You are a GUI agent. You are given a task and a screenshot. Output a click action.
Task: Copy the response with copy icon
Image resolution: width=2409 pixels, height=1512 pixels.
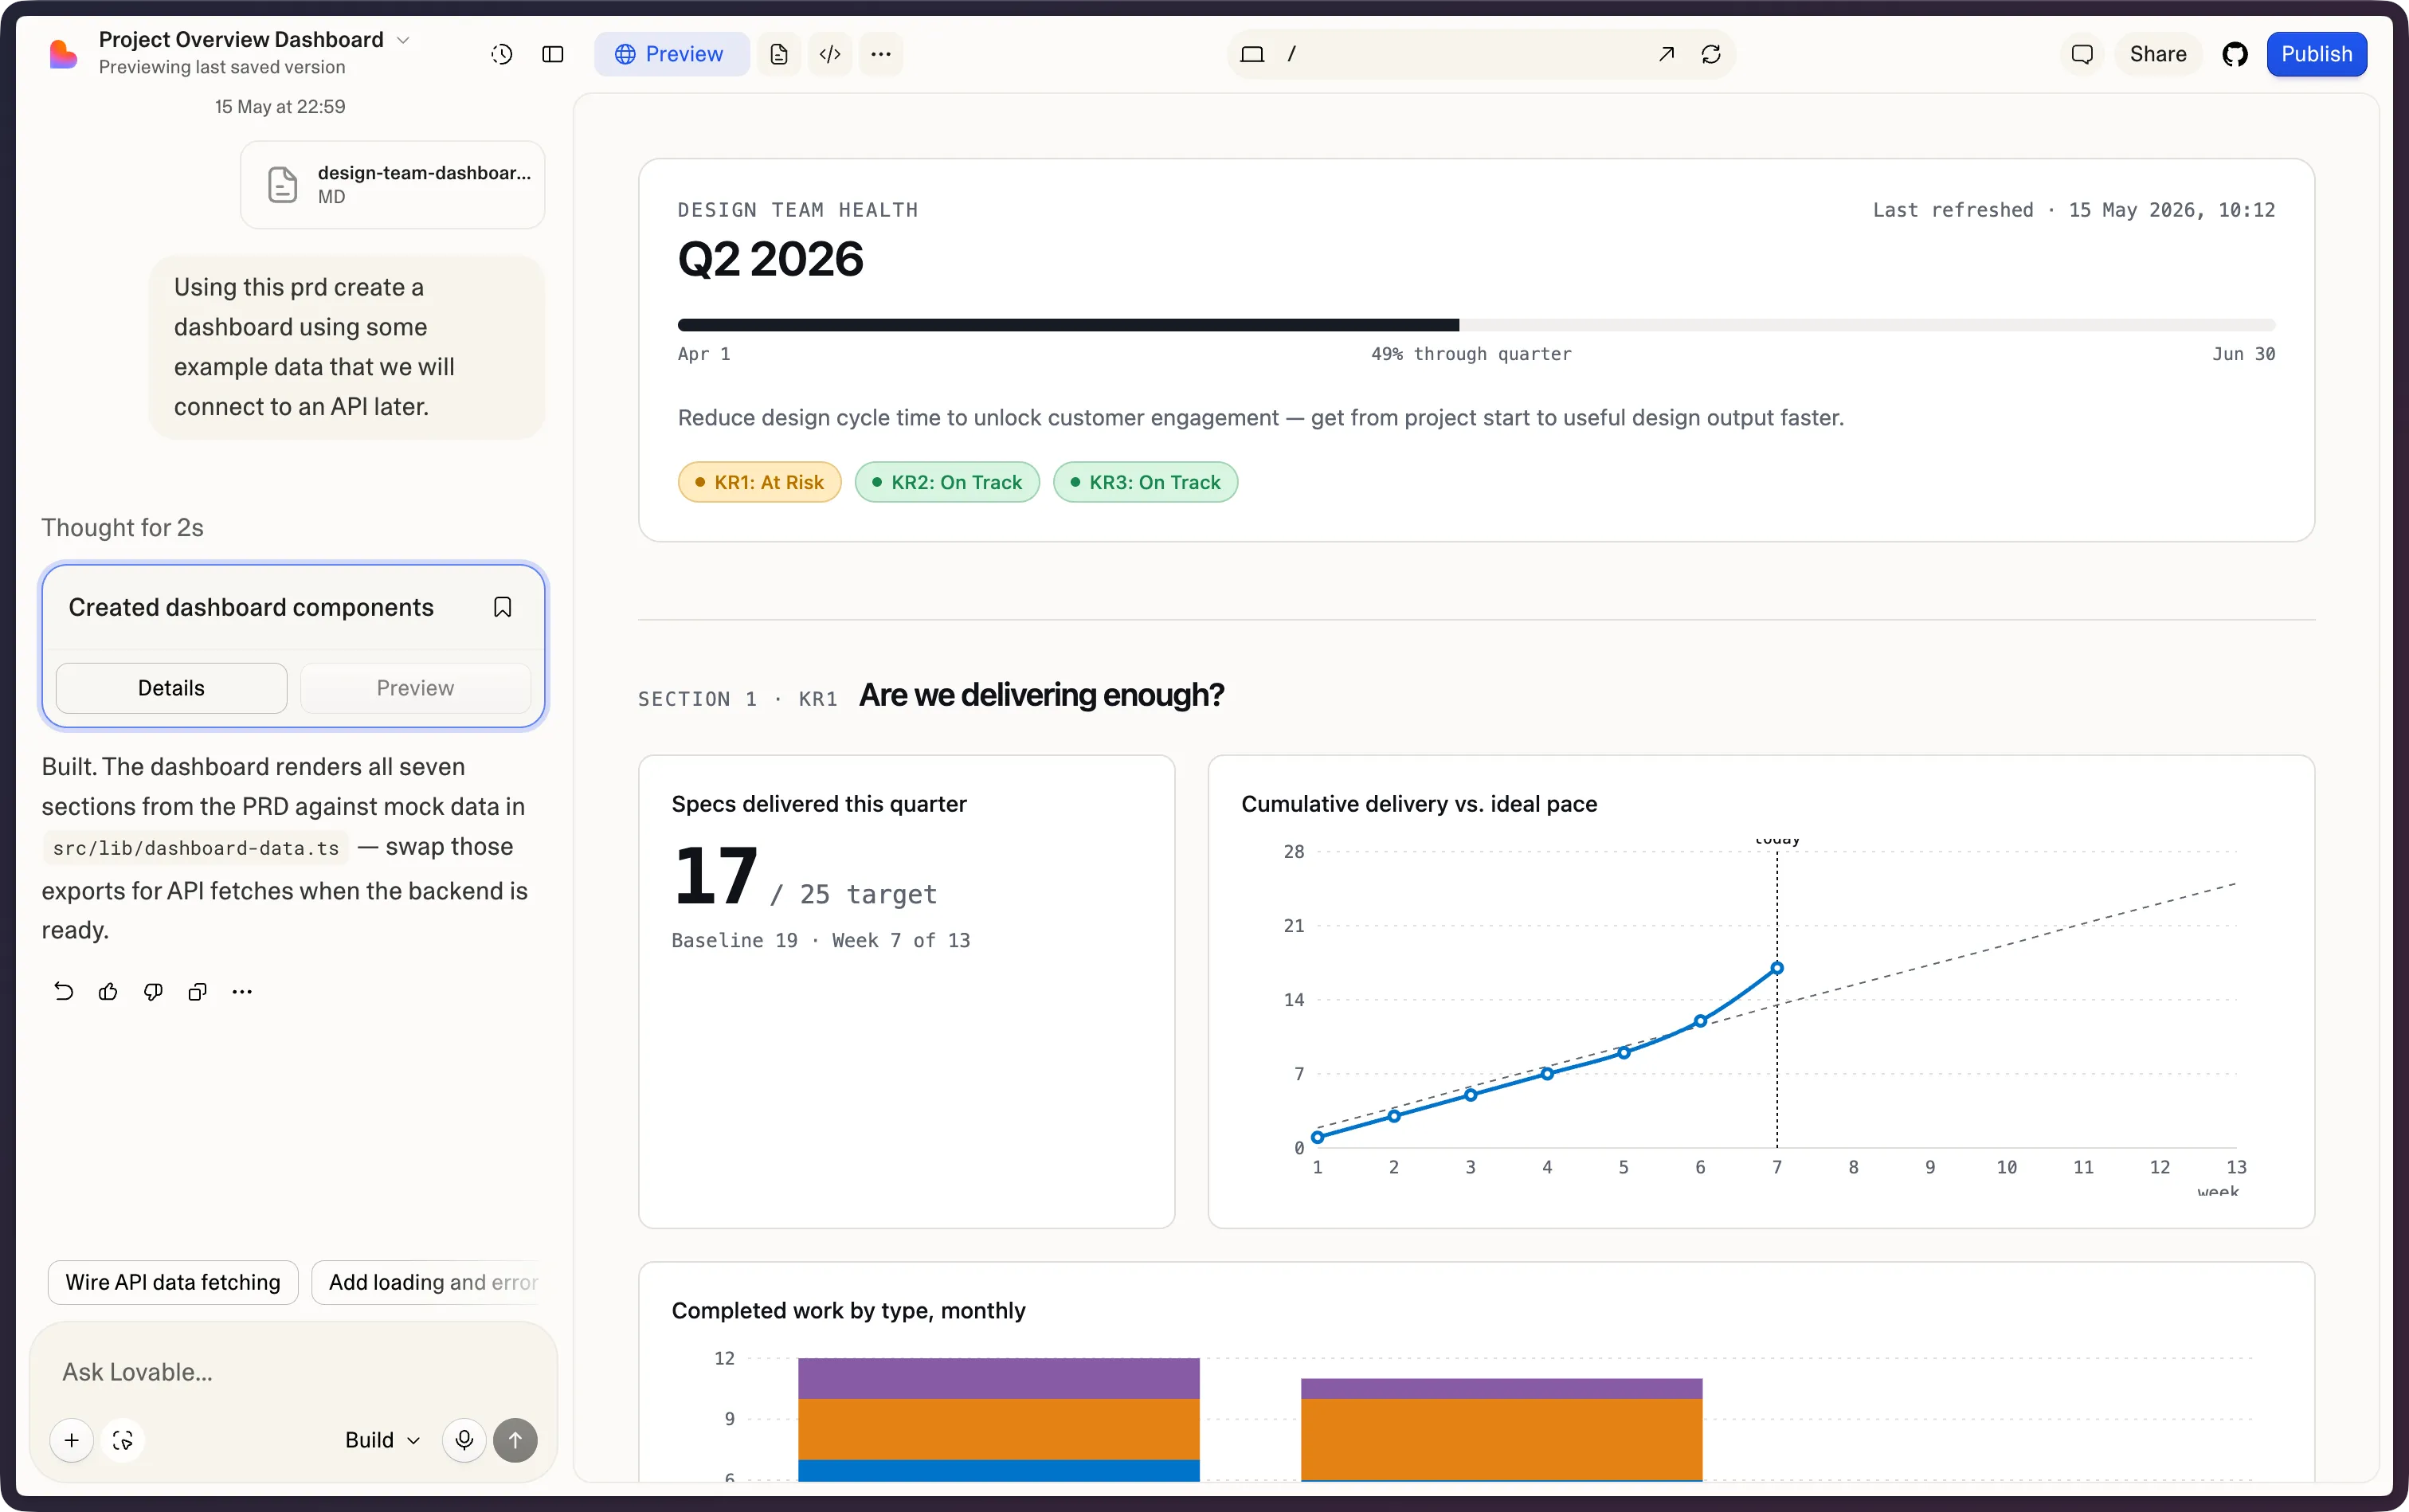[x=198, y=991]
